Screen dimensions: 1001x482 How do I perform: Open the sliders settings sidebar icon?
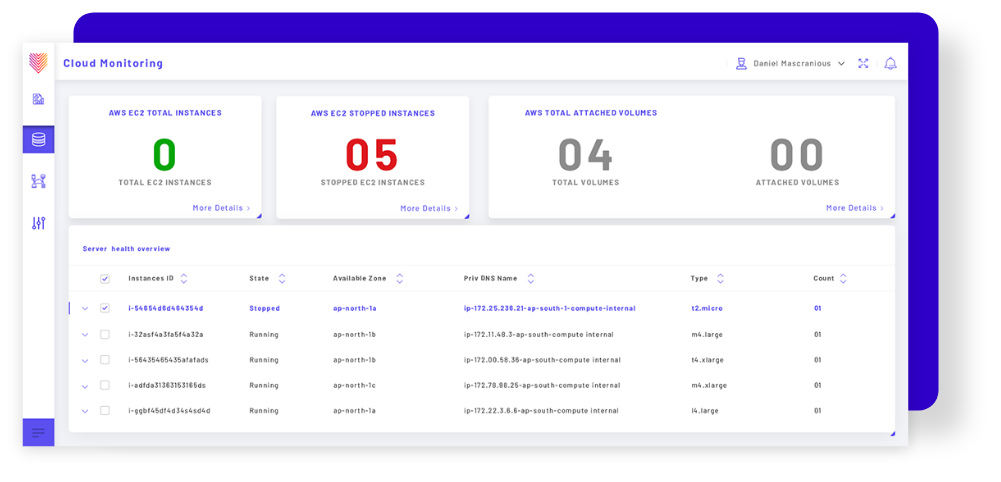click(x=38, y=223)
